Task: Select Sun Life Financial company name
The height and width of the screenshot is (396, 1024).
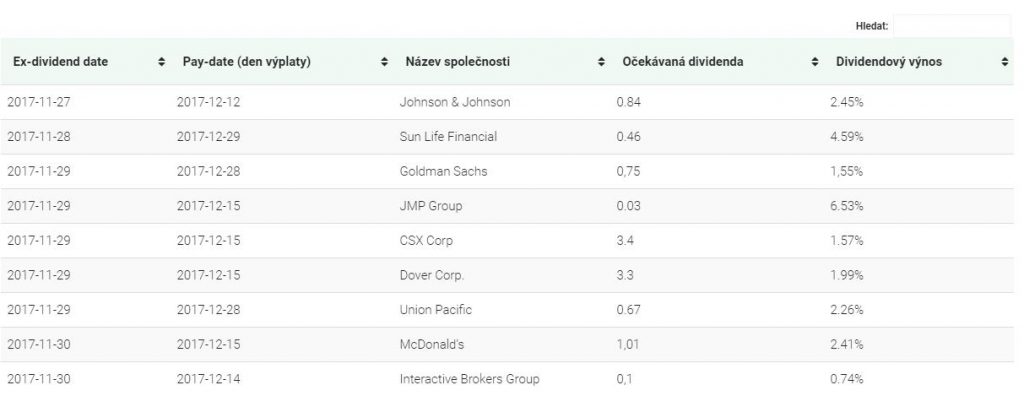Action: 448,137
